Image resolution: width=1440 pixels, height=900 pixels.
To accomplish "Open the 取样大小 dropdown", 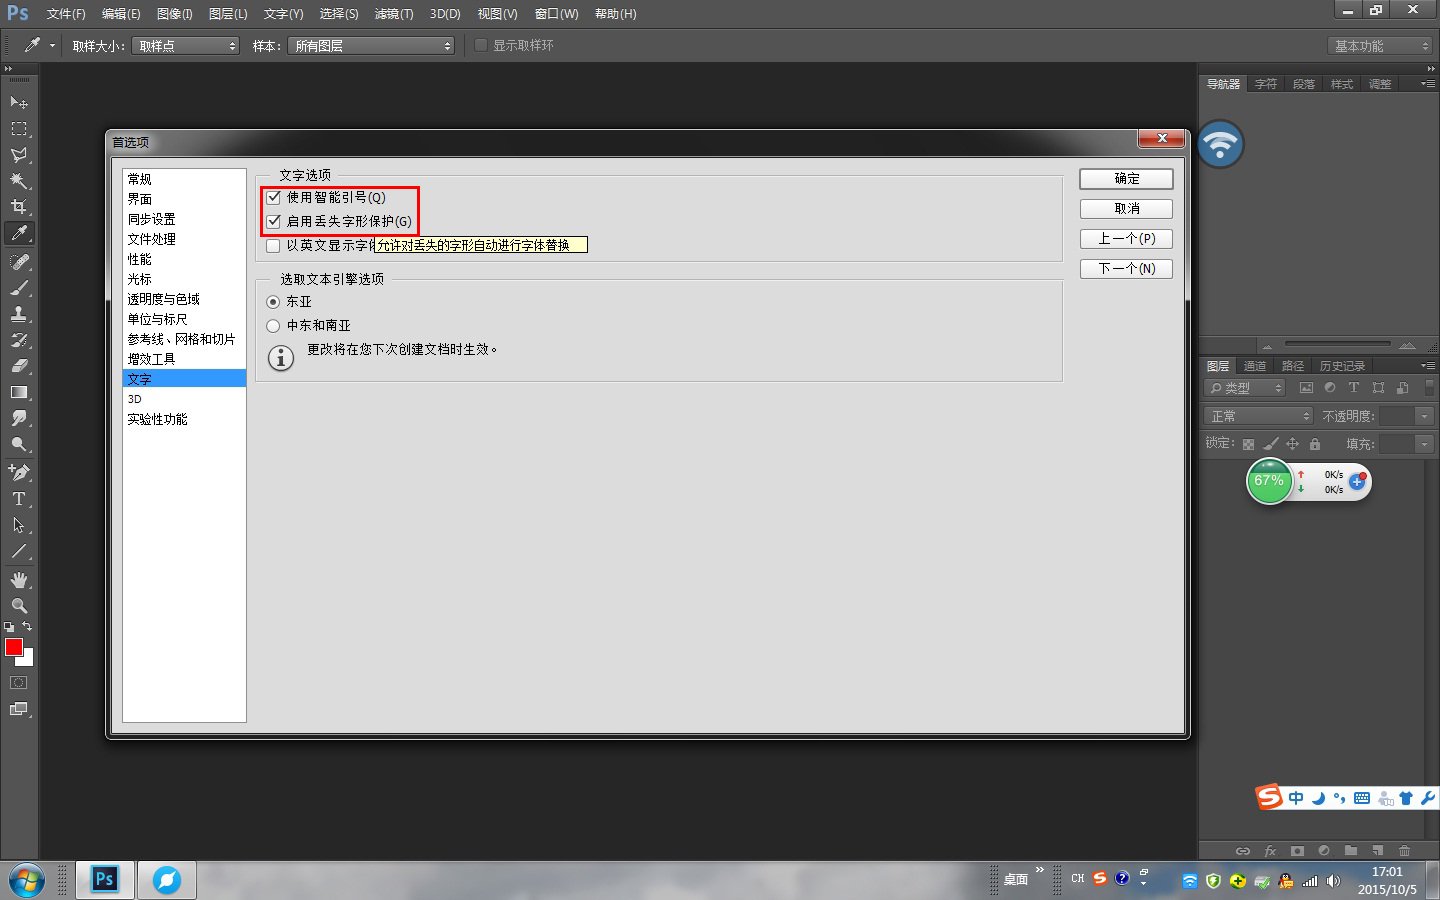I will pyautogui.click(x=185, y=45).
